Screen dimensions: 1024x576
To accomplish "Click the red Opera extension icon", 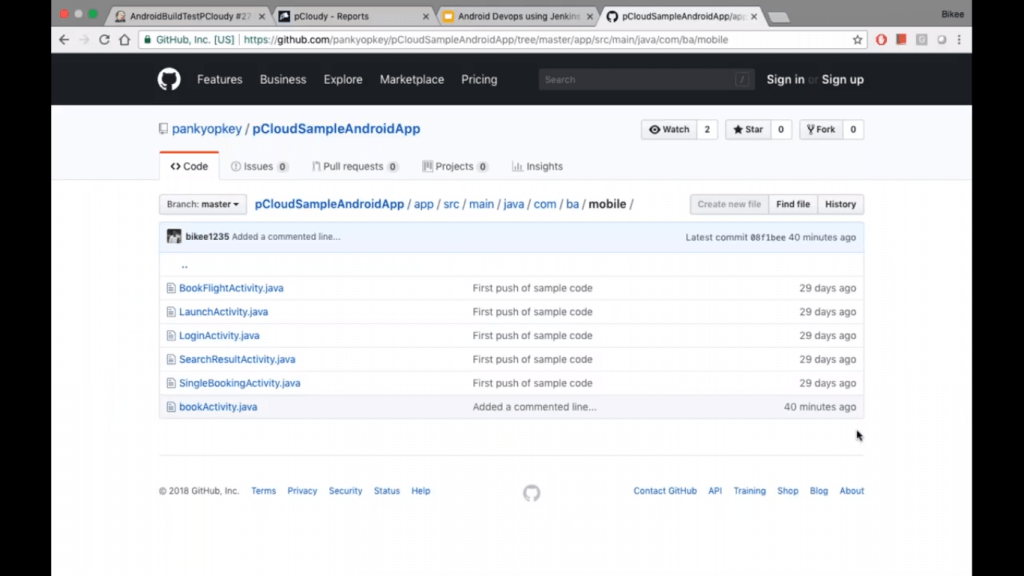I will point(881,40).
